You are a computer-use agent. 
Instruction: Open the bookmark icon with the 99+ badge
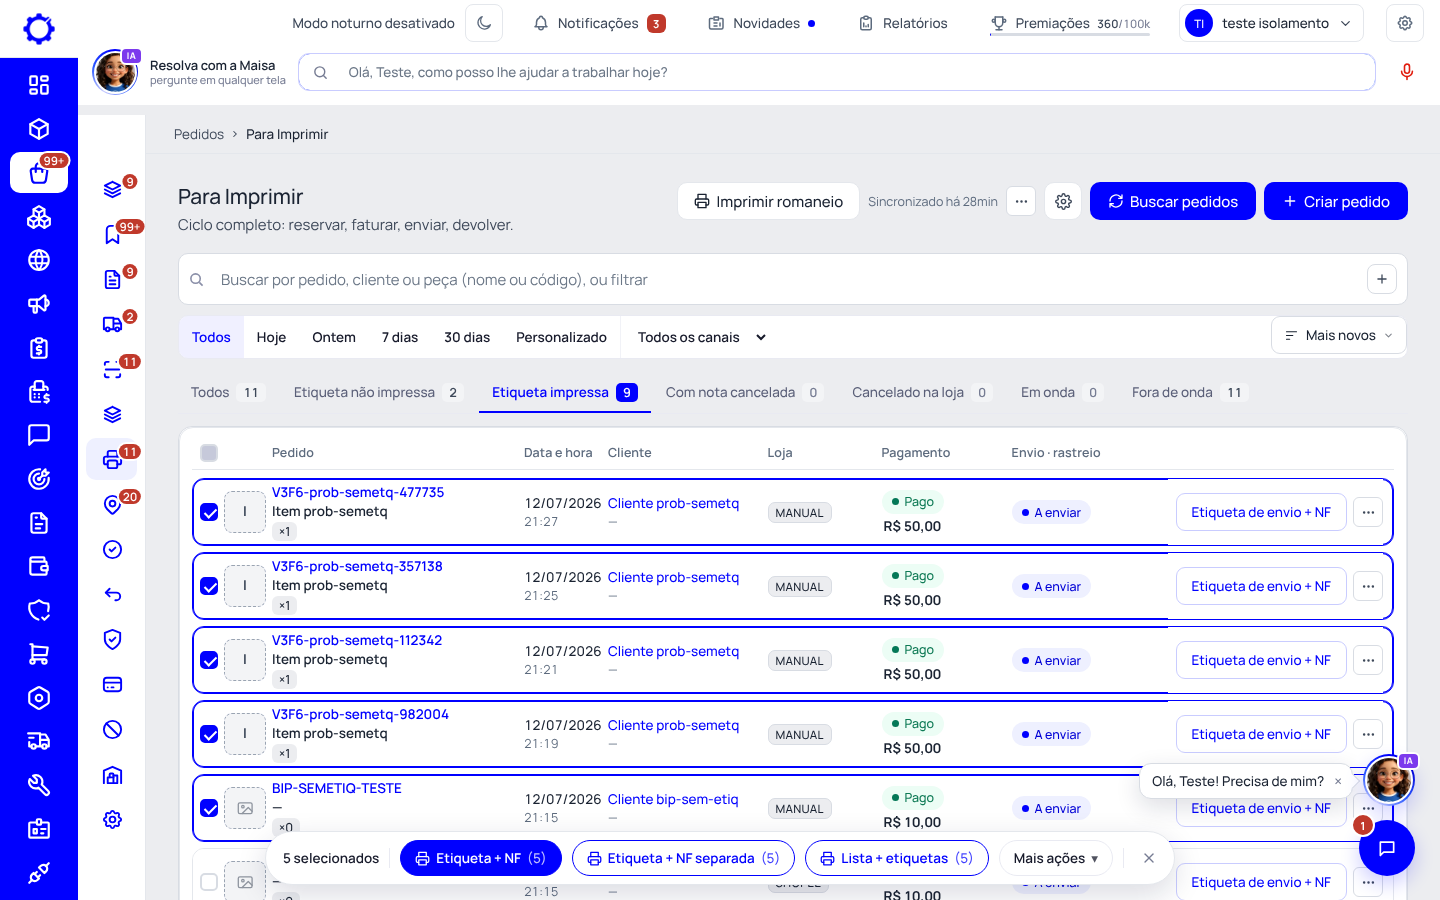click(113, 234)
